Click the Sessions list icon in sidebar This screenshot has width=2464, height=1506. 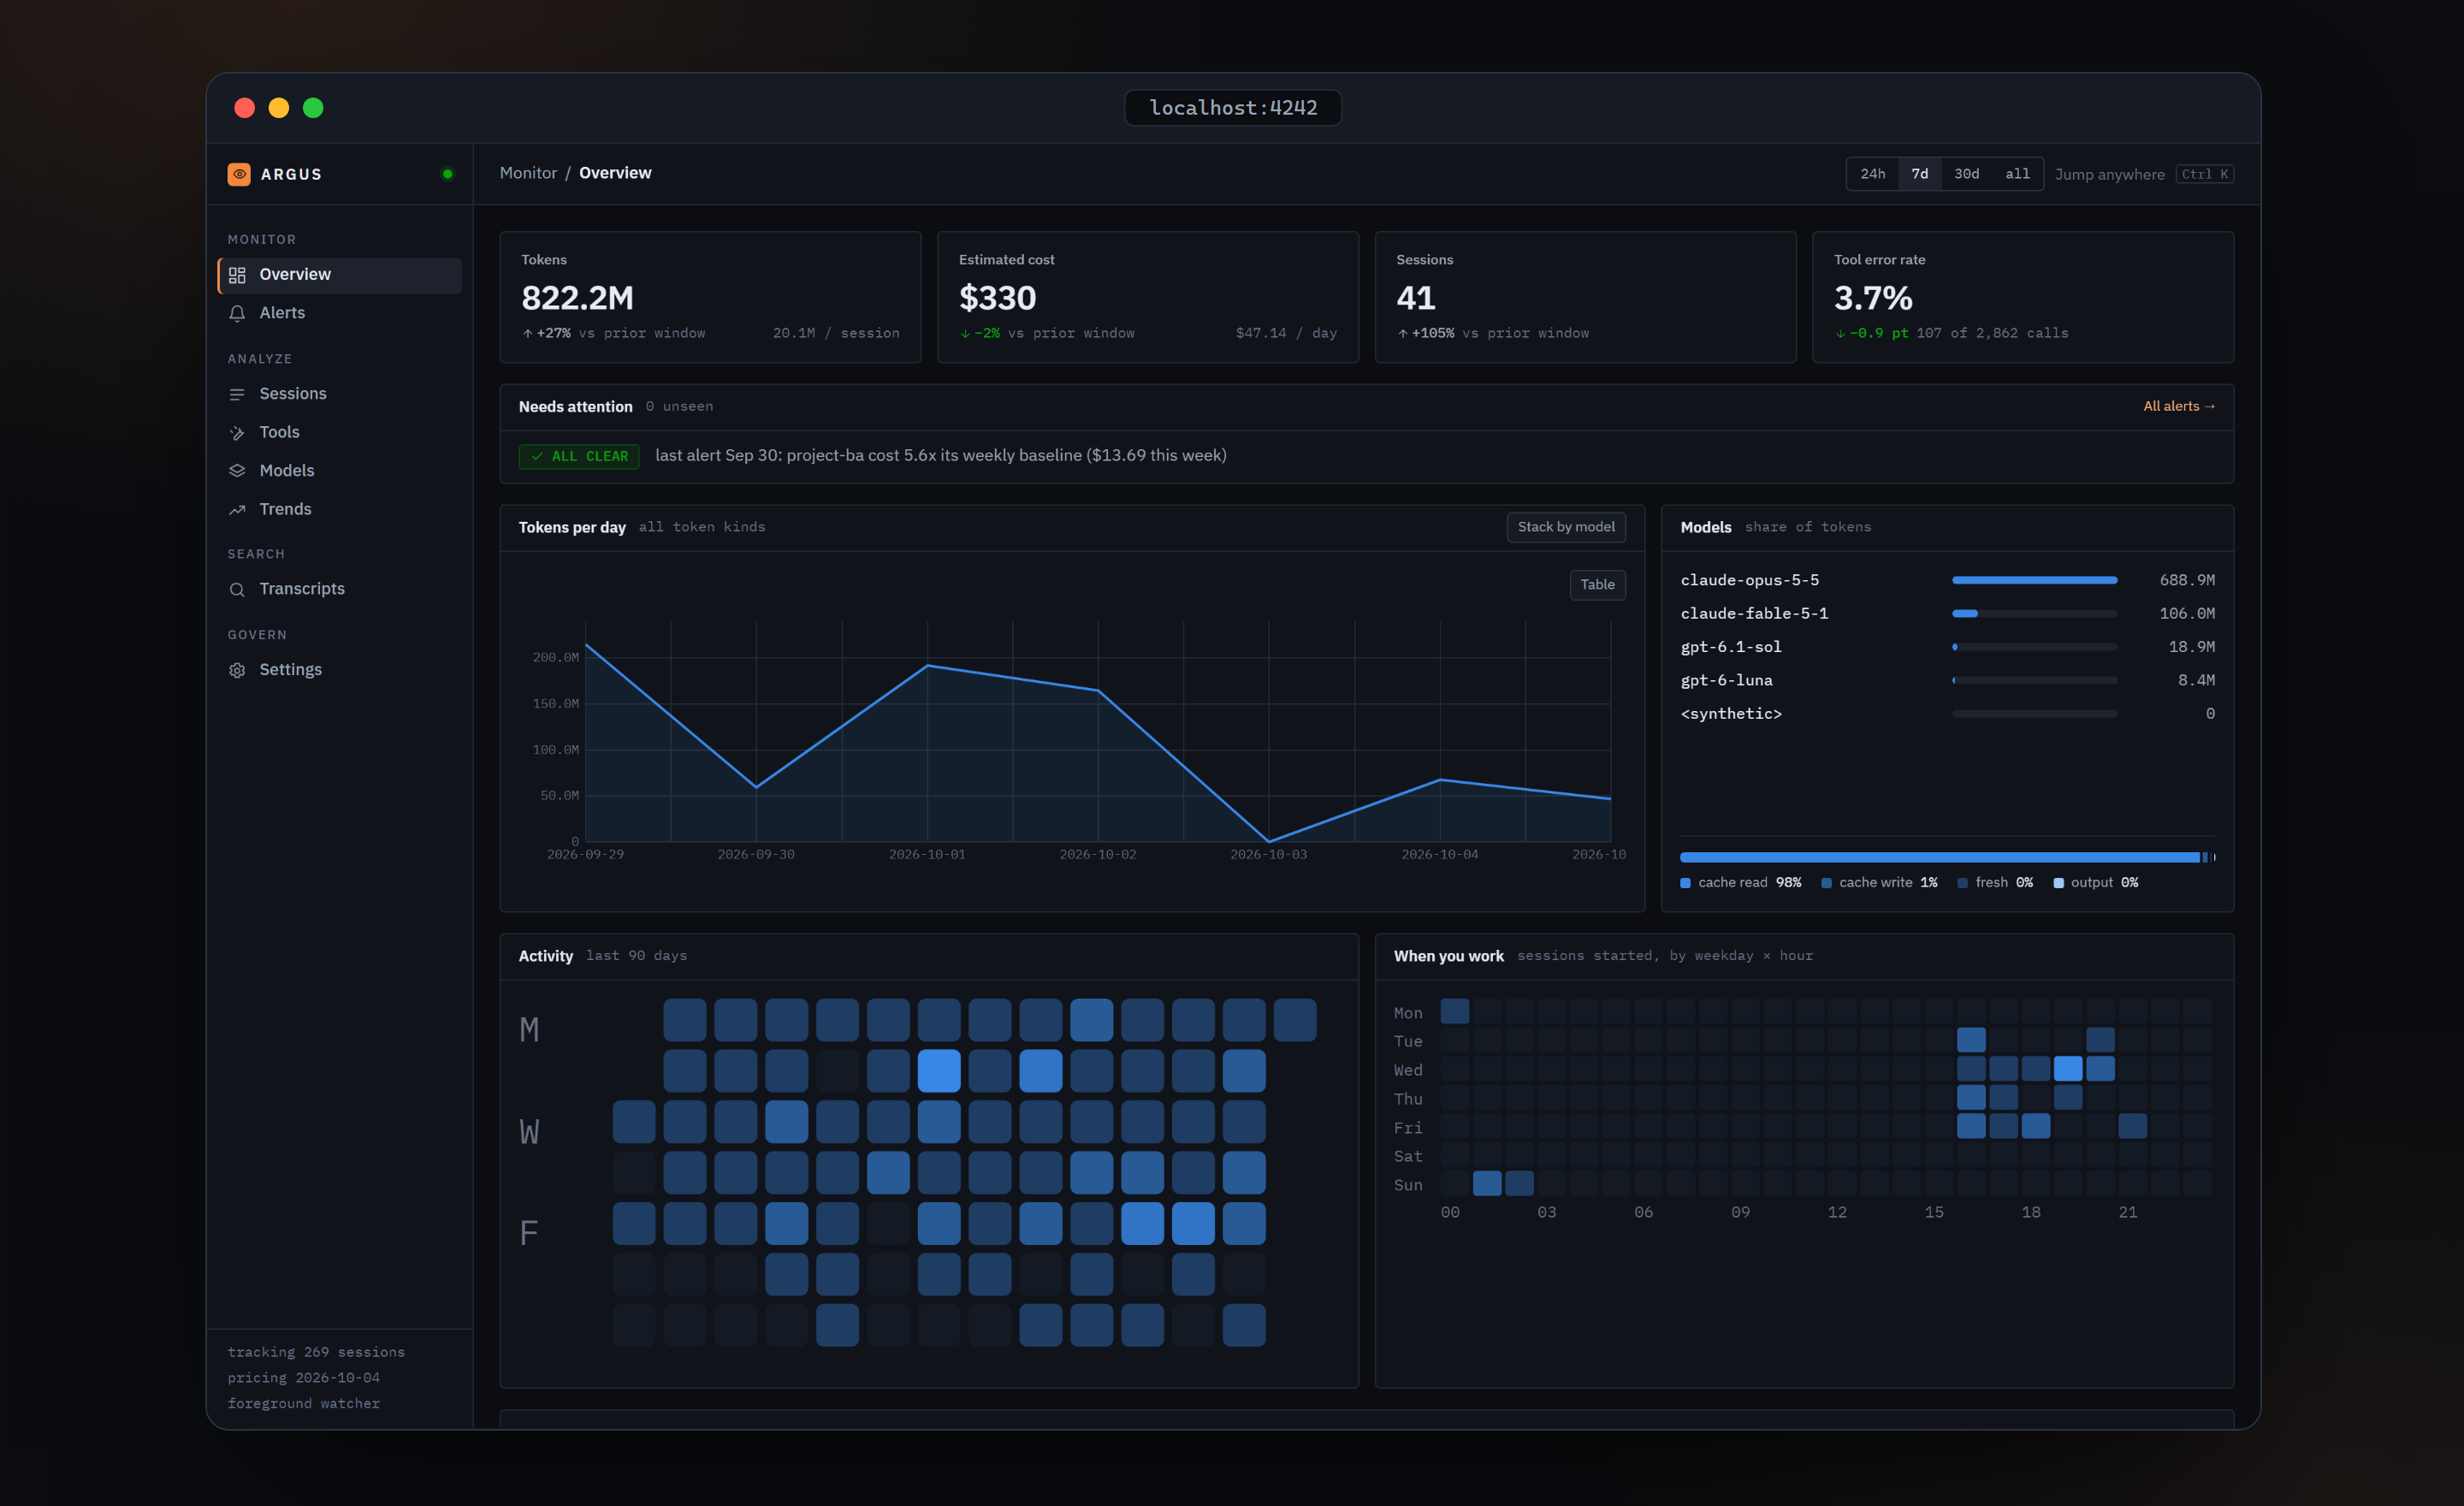[x=237, y=394]
